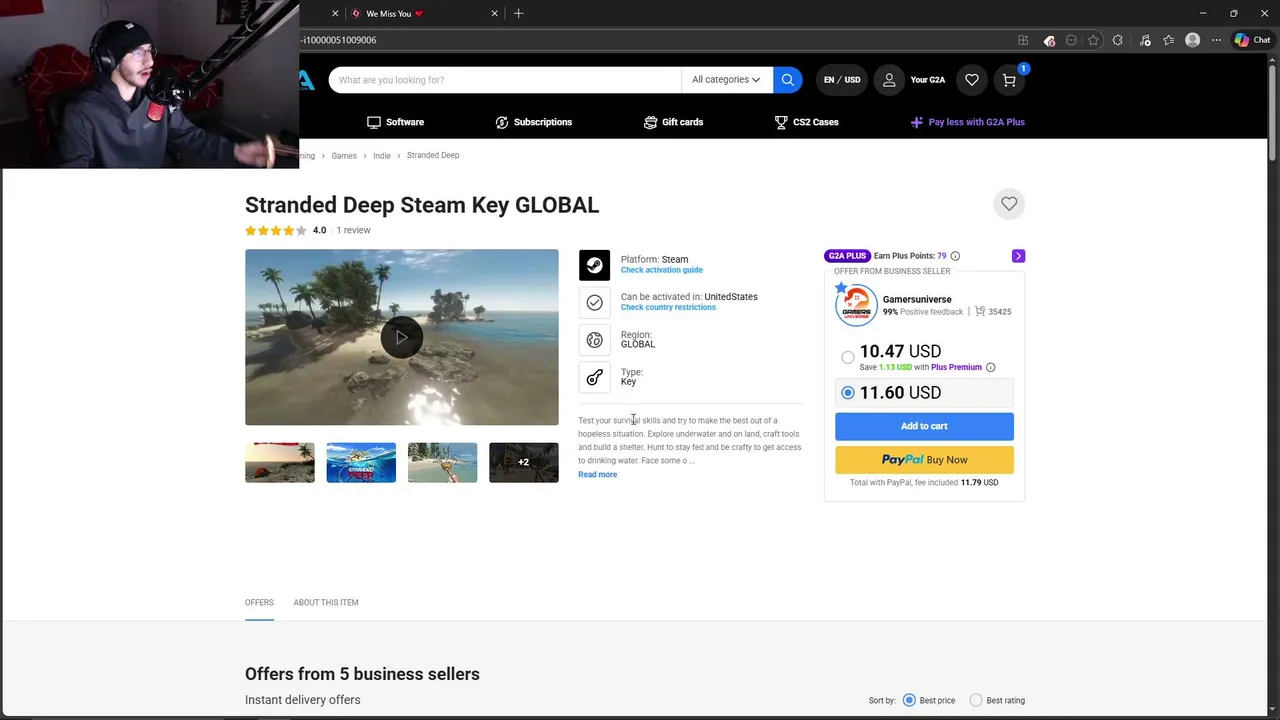Click the Plus Premium info icon
Viewport: 1280px width, 720px height.
(990, 367)
